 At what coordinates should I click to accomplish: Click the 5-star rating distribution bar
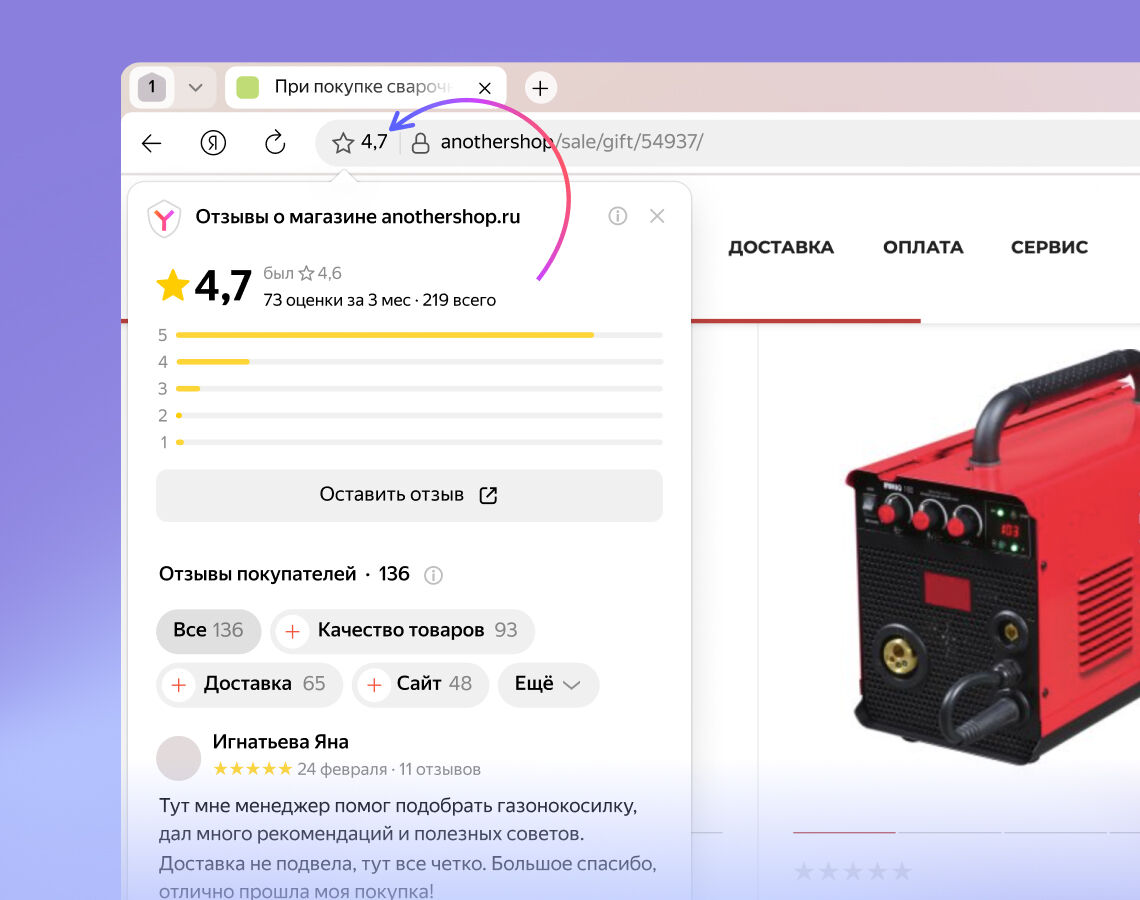[x=419, y=335]
